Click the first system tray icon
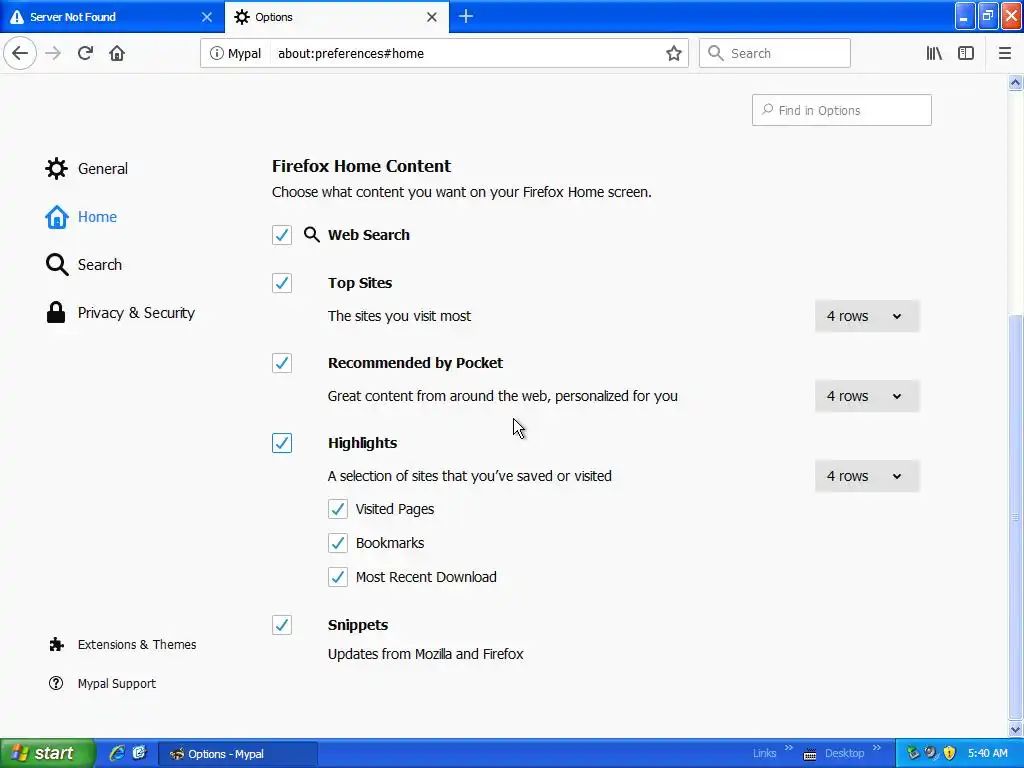This screenshot has width=1024, height=768. coord(914,754)
